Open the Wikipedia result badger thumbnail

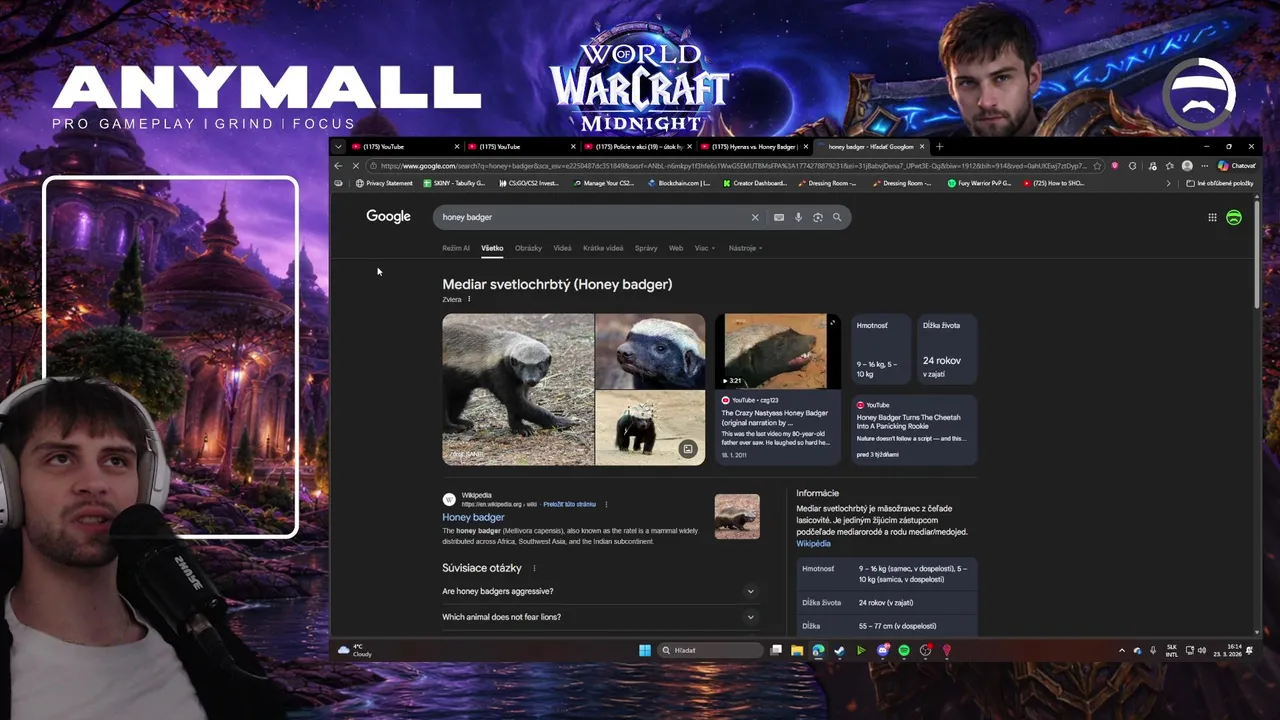[737, 517]
